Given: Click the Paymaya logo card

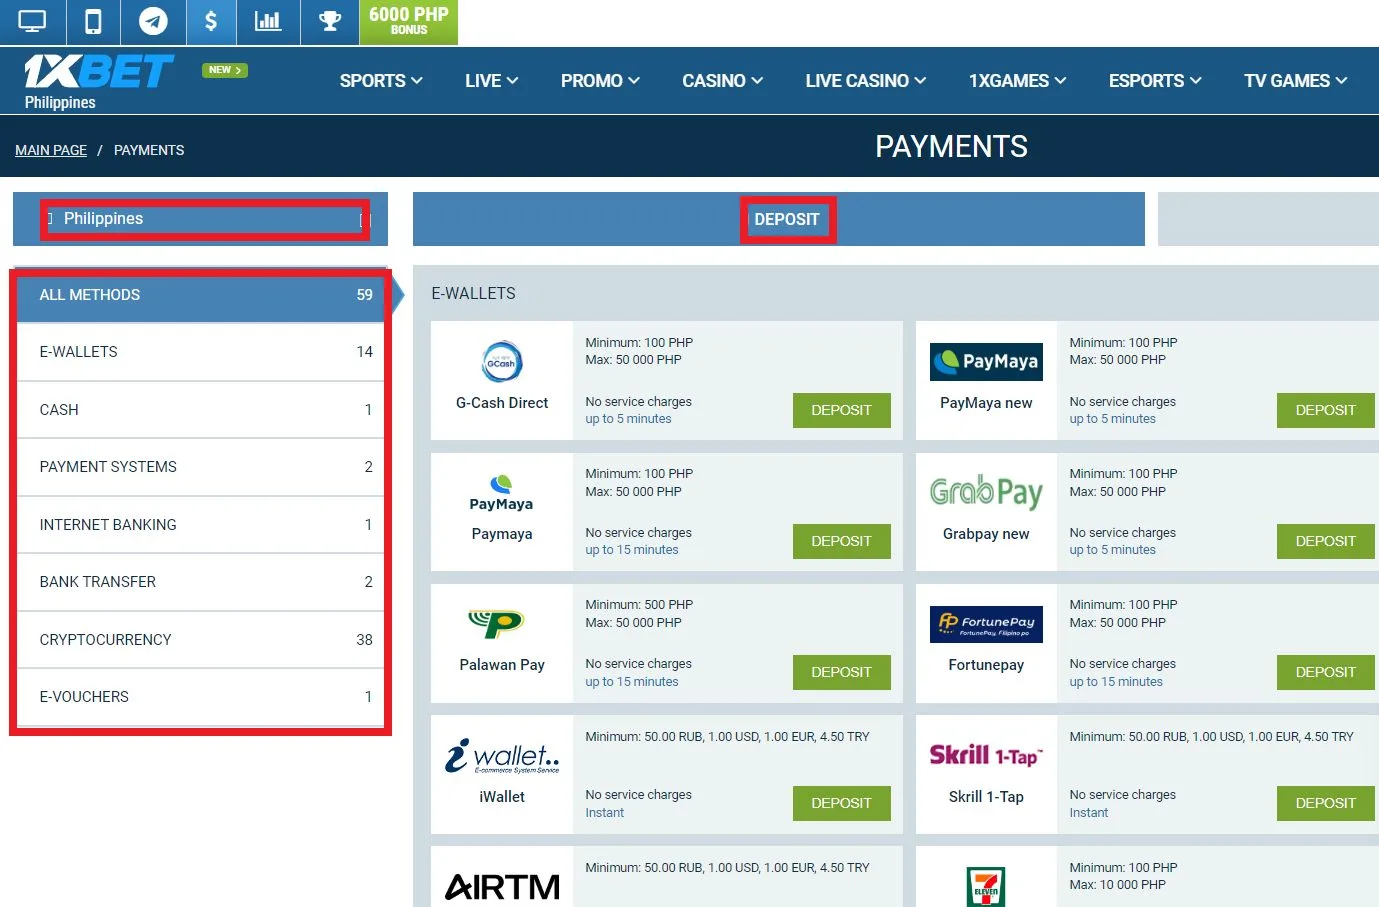Looking at the screenshot, I should point(502,493).
